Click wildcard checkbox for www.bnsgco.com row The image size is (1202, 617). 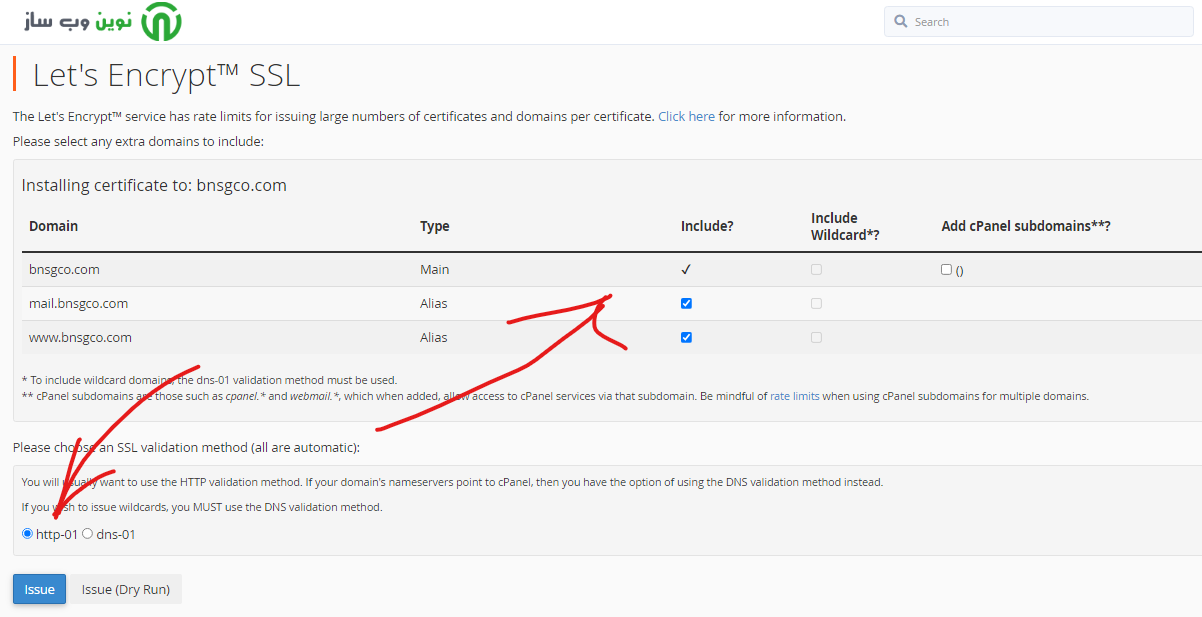click(x=817, y=338)
